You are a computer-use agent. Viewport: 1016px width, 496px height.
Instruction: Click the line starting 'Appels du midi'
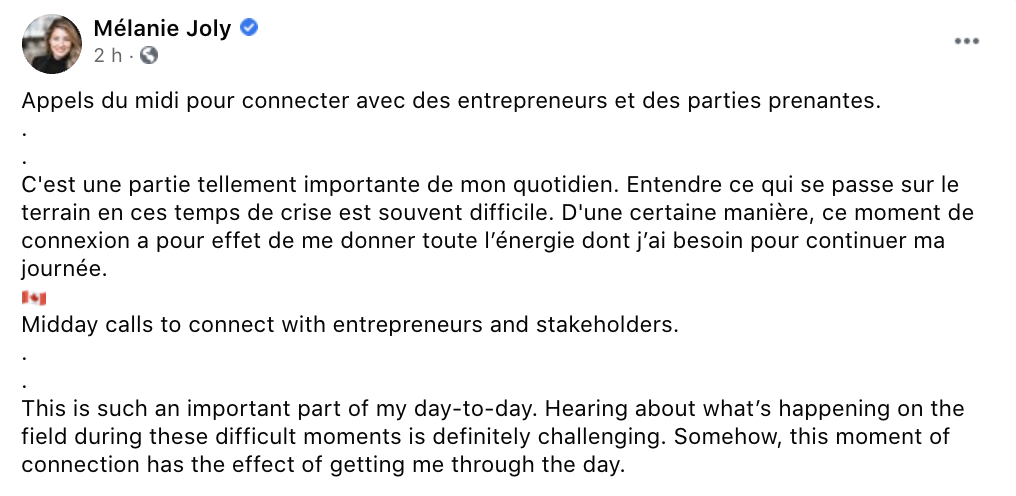click(451, 102)
